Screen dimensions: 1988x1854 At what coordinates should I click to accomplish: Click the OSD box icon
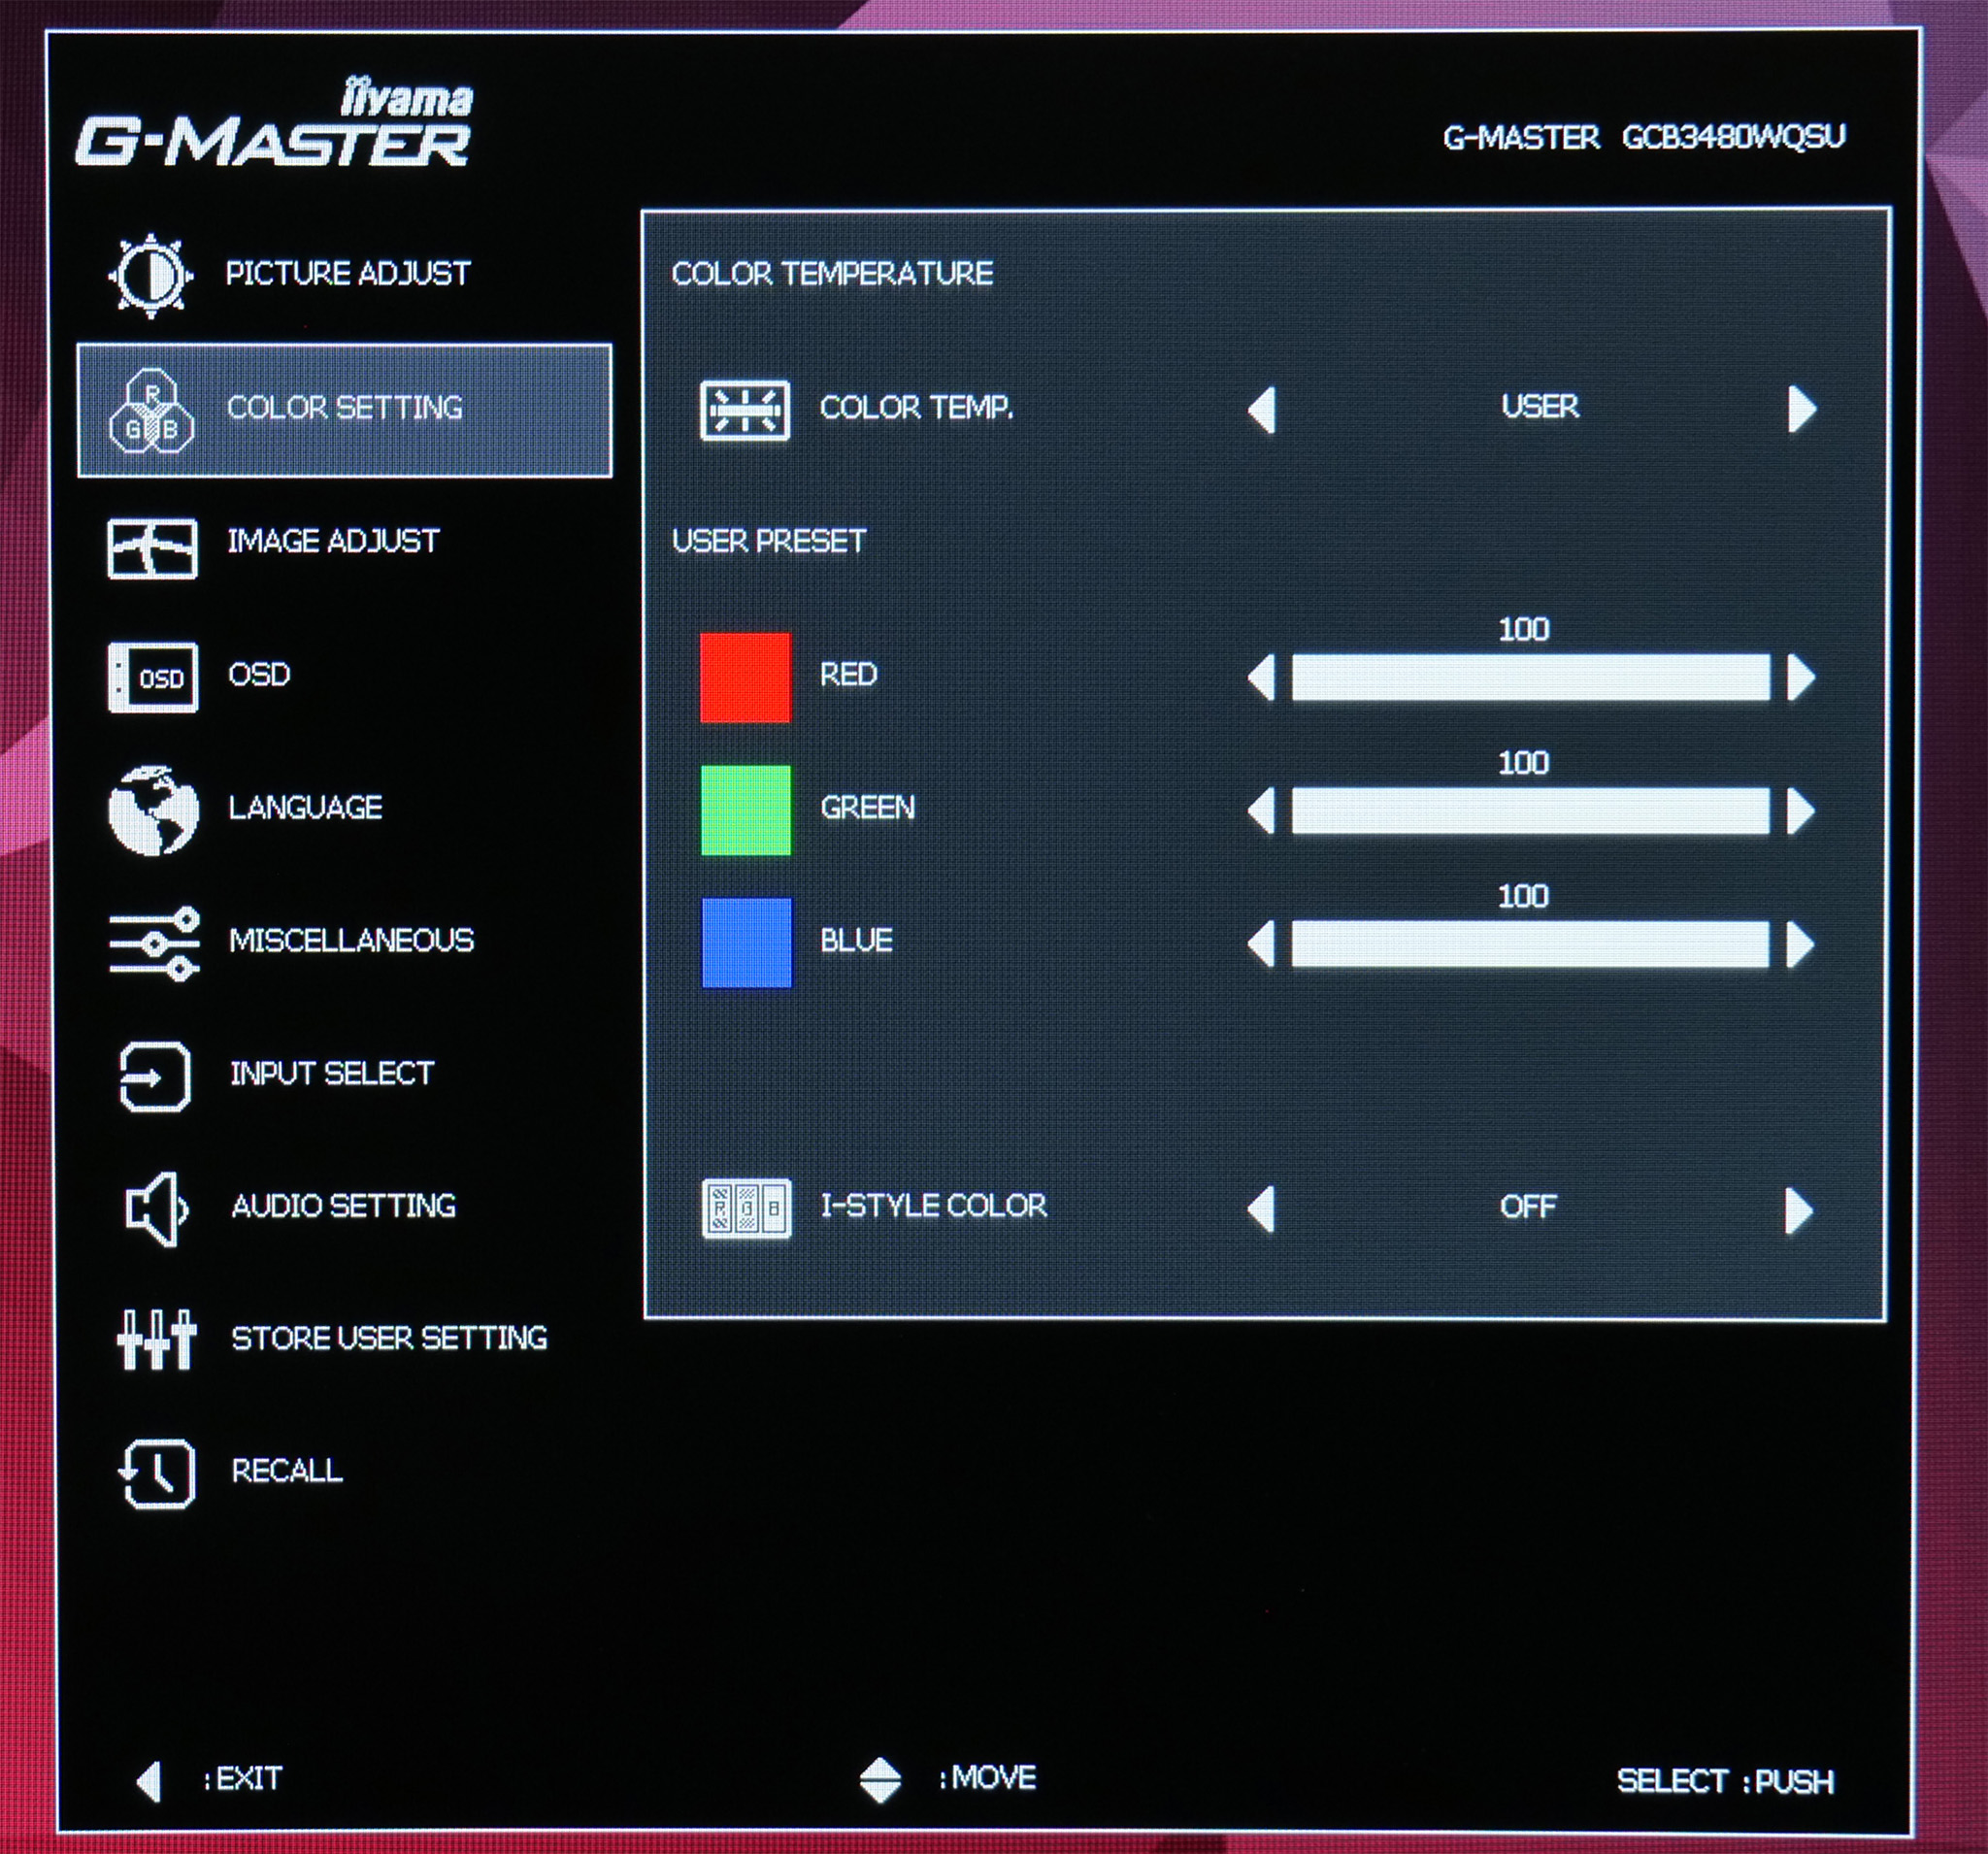(153, 678)
